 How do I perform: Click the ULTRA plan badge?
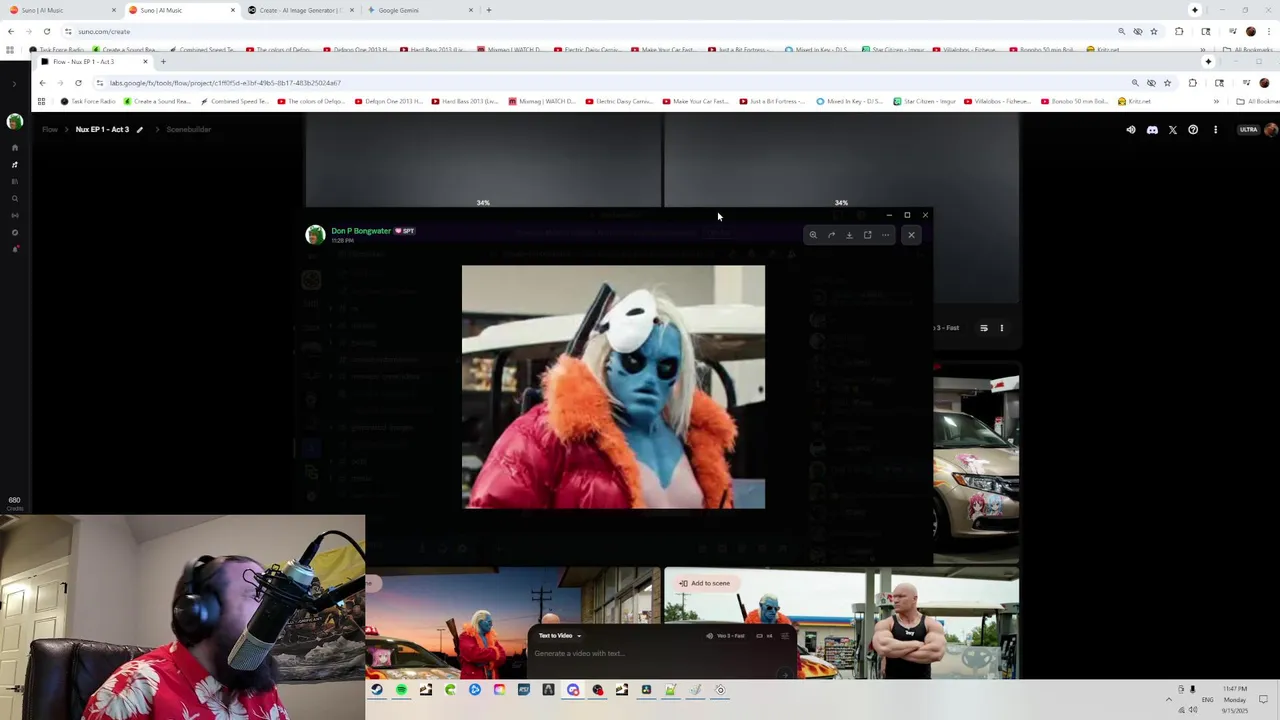click(1248, 129)
